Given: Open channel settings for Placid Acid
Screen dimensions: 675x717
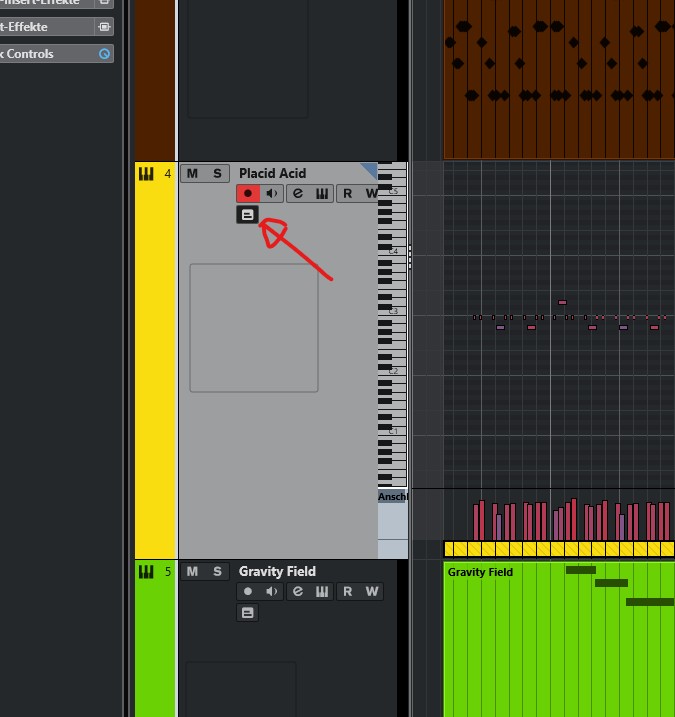Looking at the screenshot, I should point(298,194).
